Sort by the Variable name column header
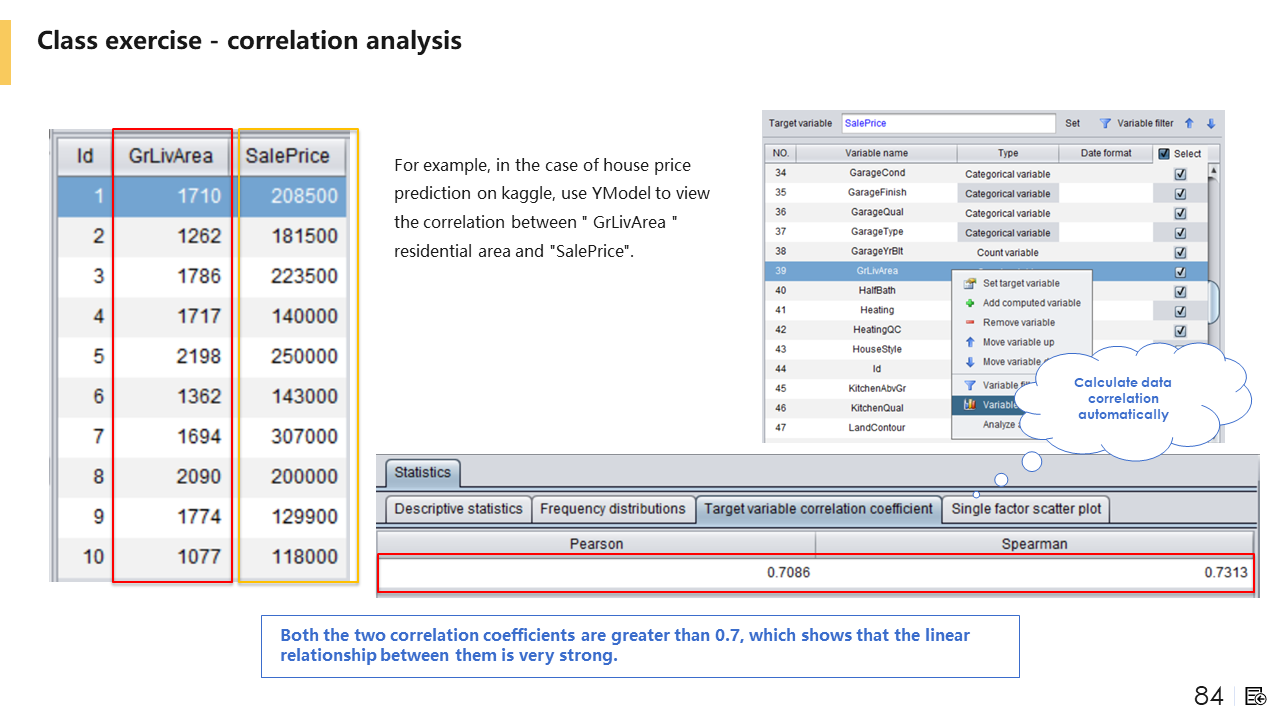Screen dimensions: 1280x720 pos(876,154)
